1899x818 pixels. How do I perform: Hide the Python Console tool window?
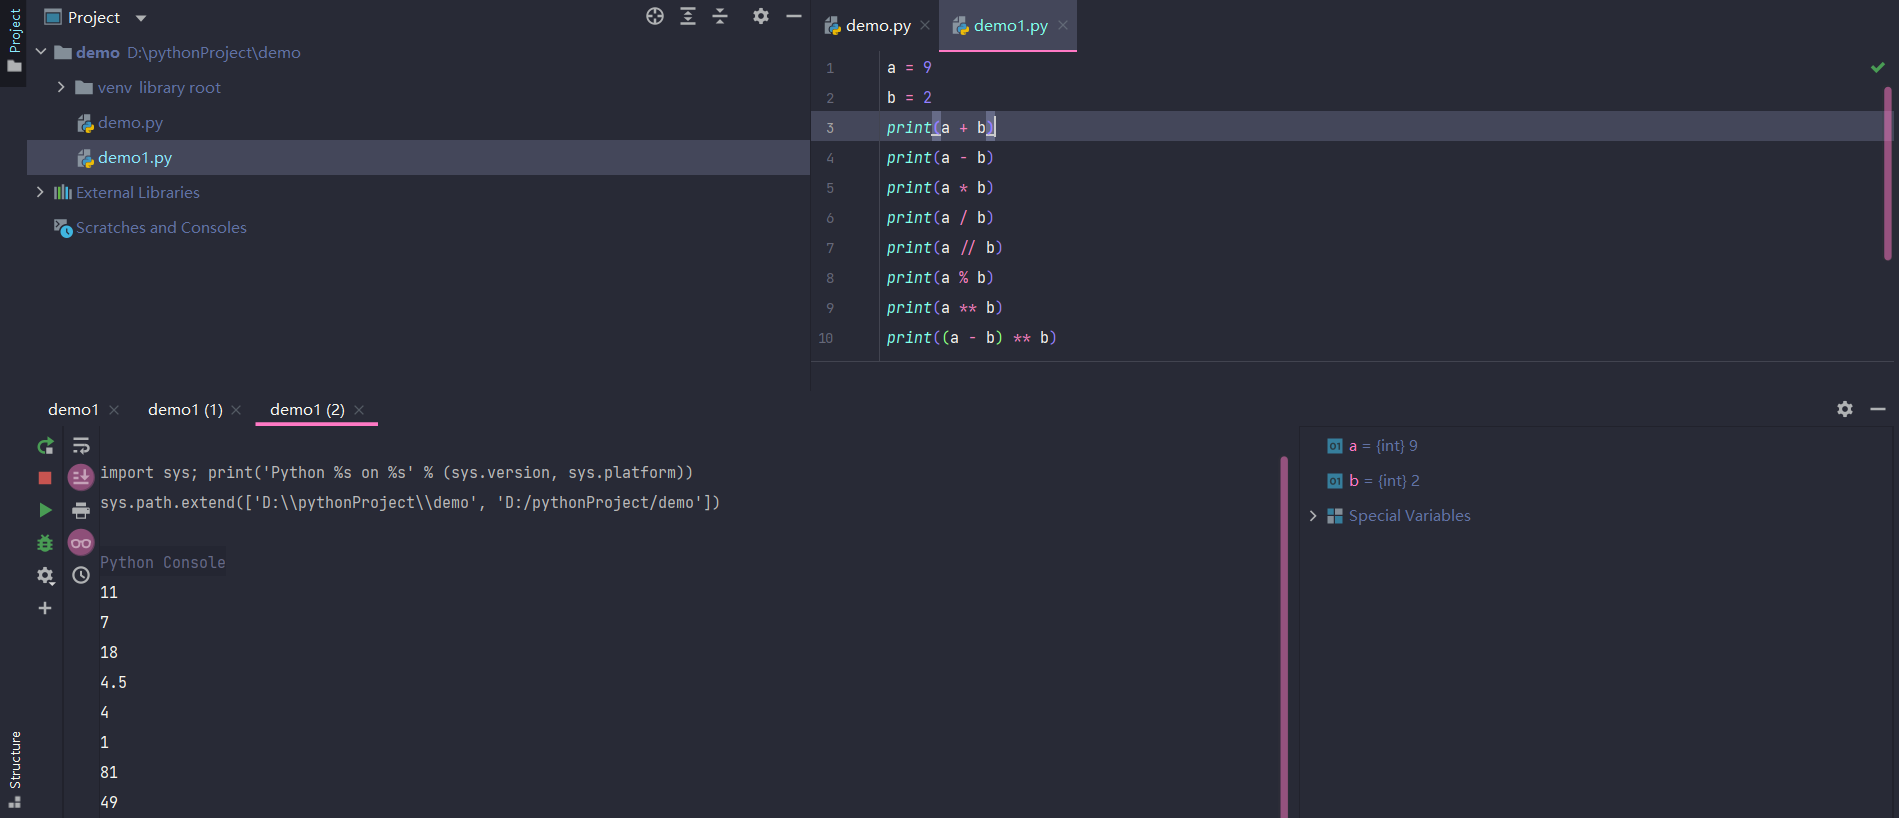tap(1878, 409)
